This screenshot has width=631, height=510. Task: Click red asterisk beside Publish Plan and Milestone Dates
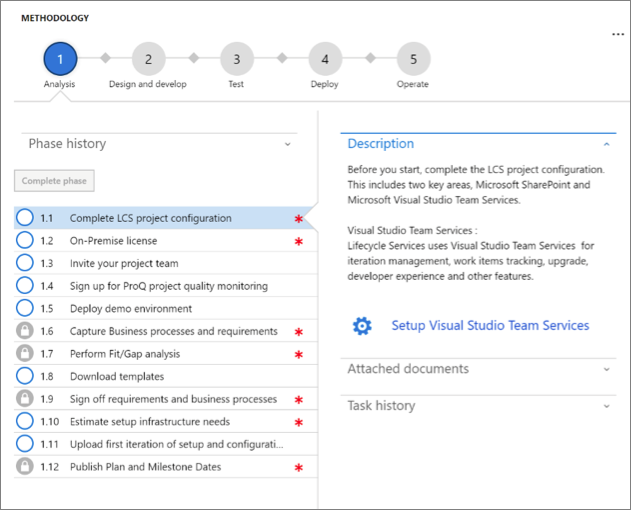[x=299, y=467]
